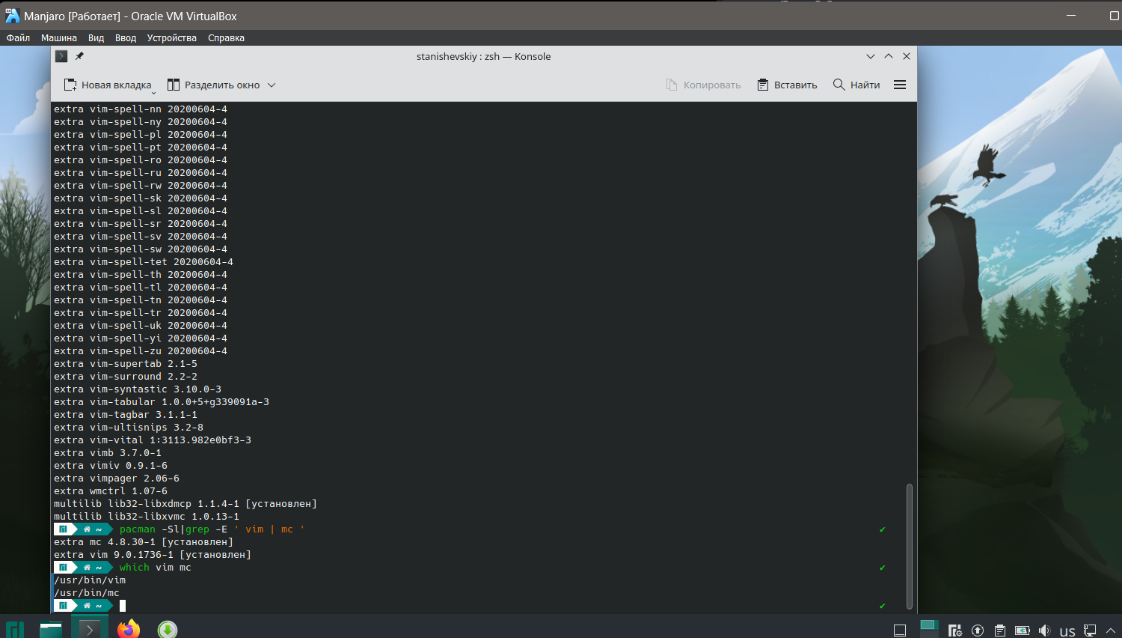Click output line '/usr/bin/vim'
This screenshot has height=638, width=1122.
pyautogui.click(x=89, y=580)
